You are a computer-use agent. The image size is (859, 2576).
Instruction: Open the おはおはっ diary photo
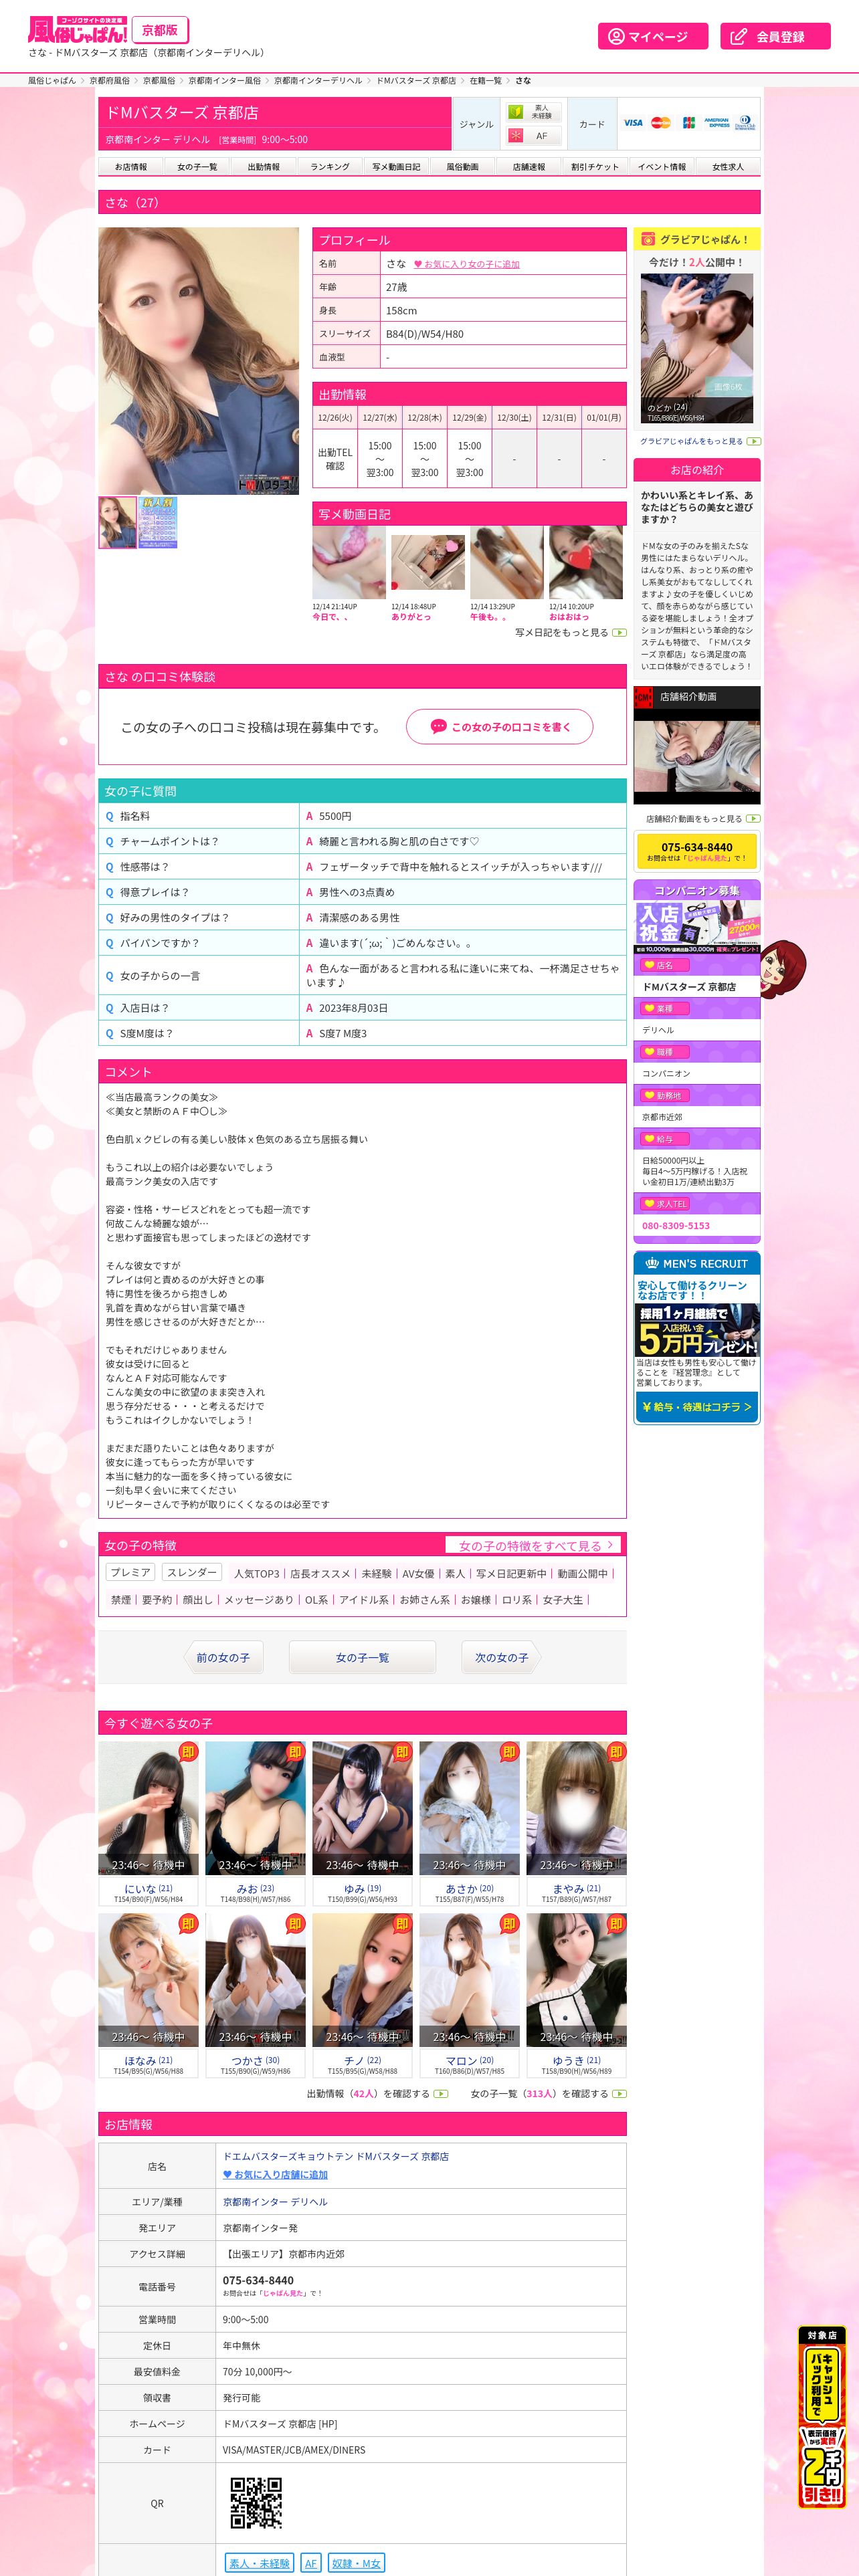click(x=586, y=563)
